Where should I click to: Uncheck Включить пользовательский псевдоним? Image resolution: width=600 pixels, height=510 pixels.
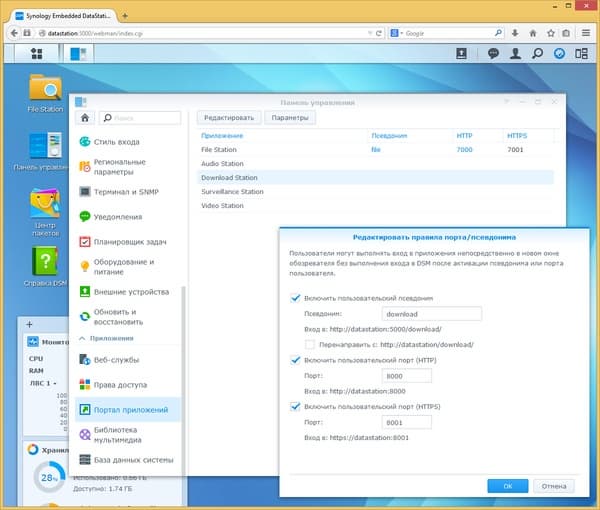pos(295,298)
